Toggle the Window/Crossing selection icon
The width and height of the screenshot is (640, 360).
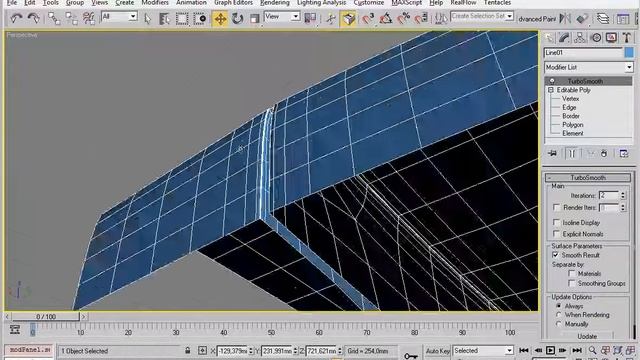pos(200,18)
